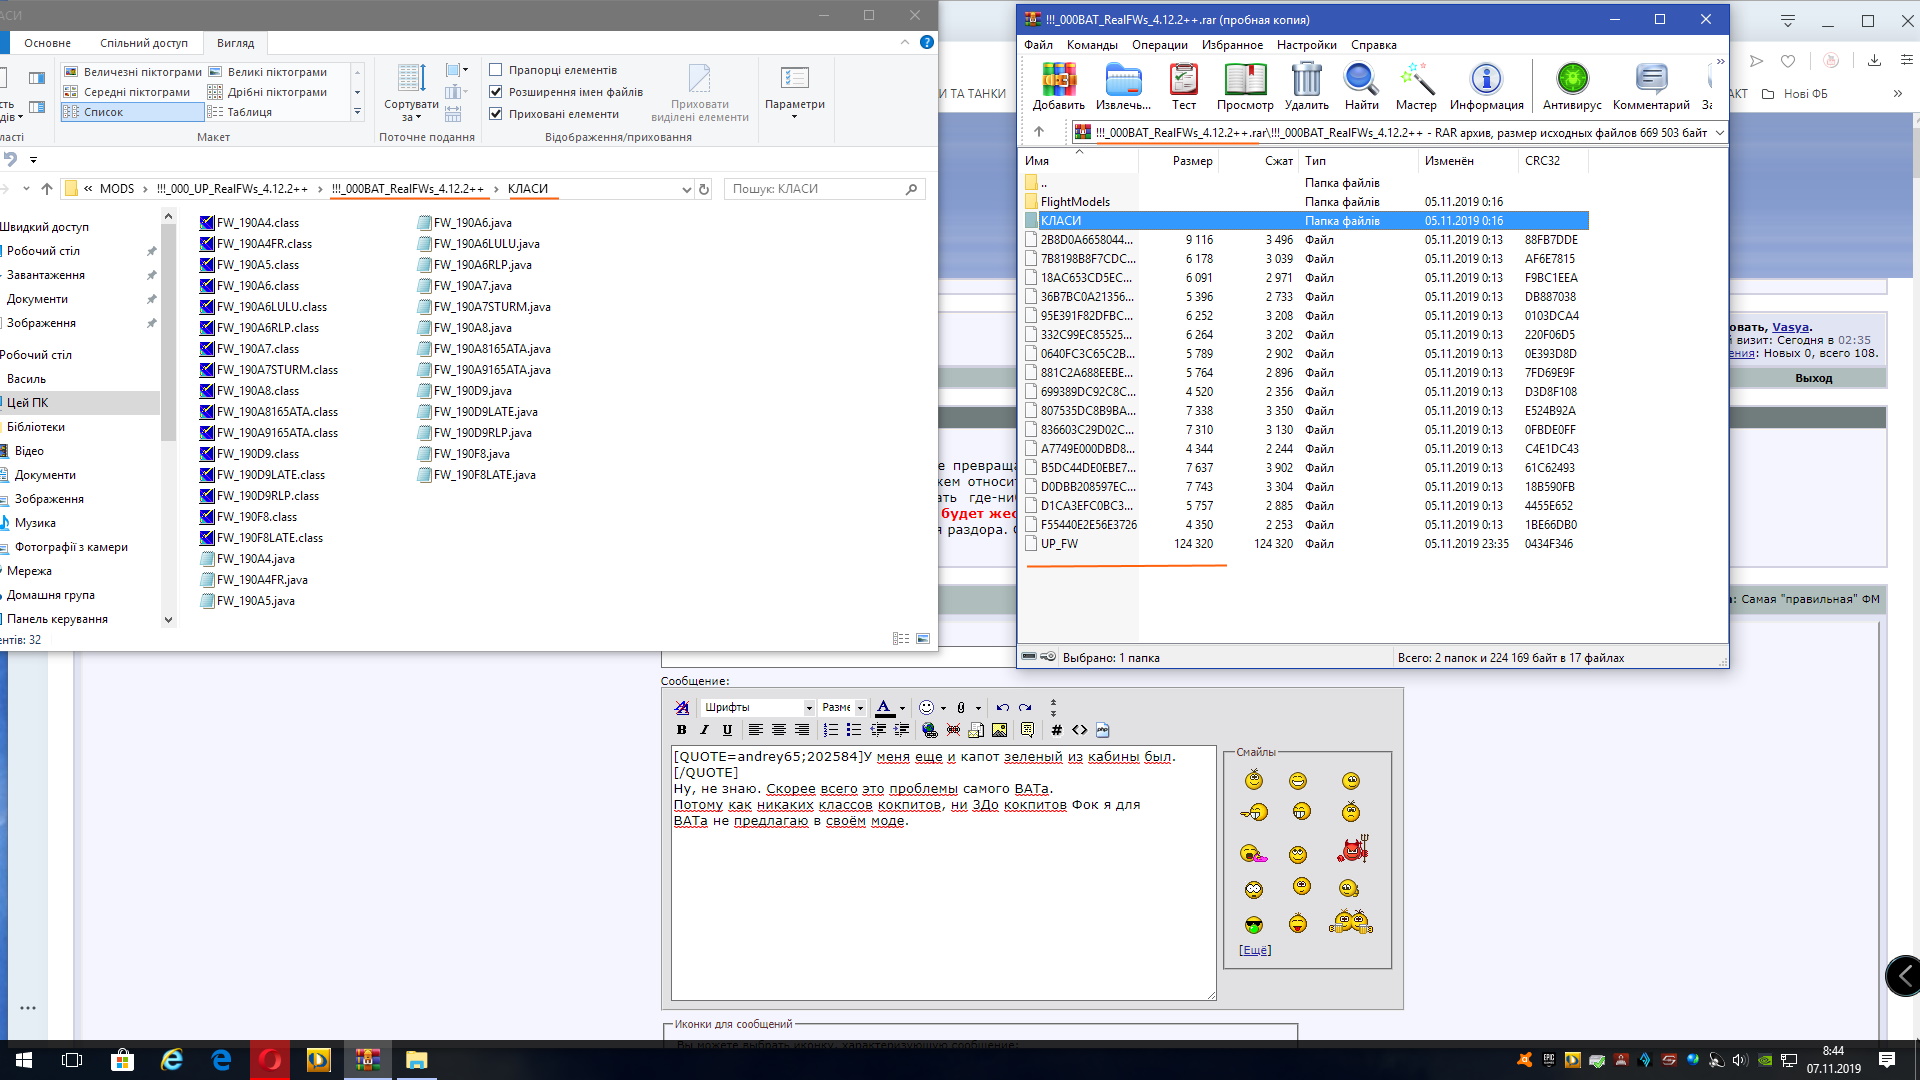Toggle Приховані елементи checkbox
This screenshot has width=1920, height=1080.
495,114
